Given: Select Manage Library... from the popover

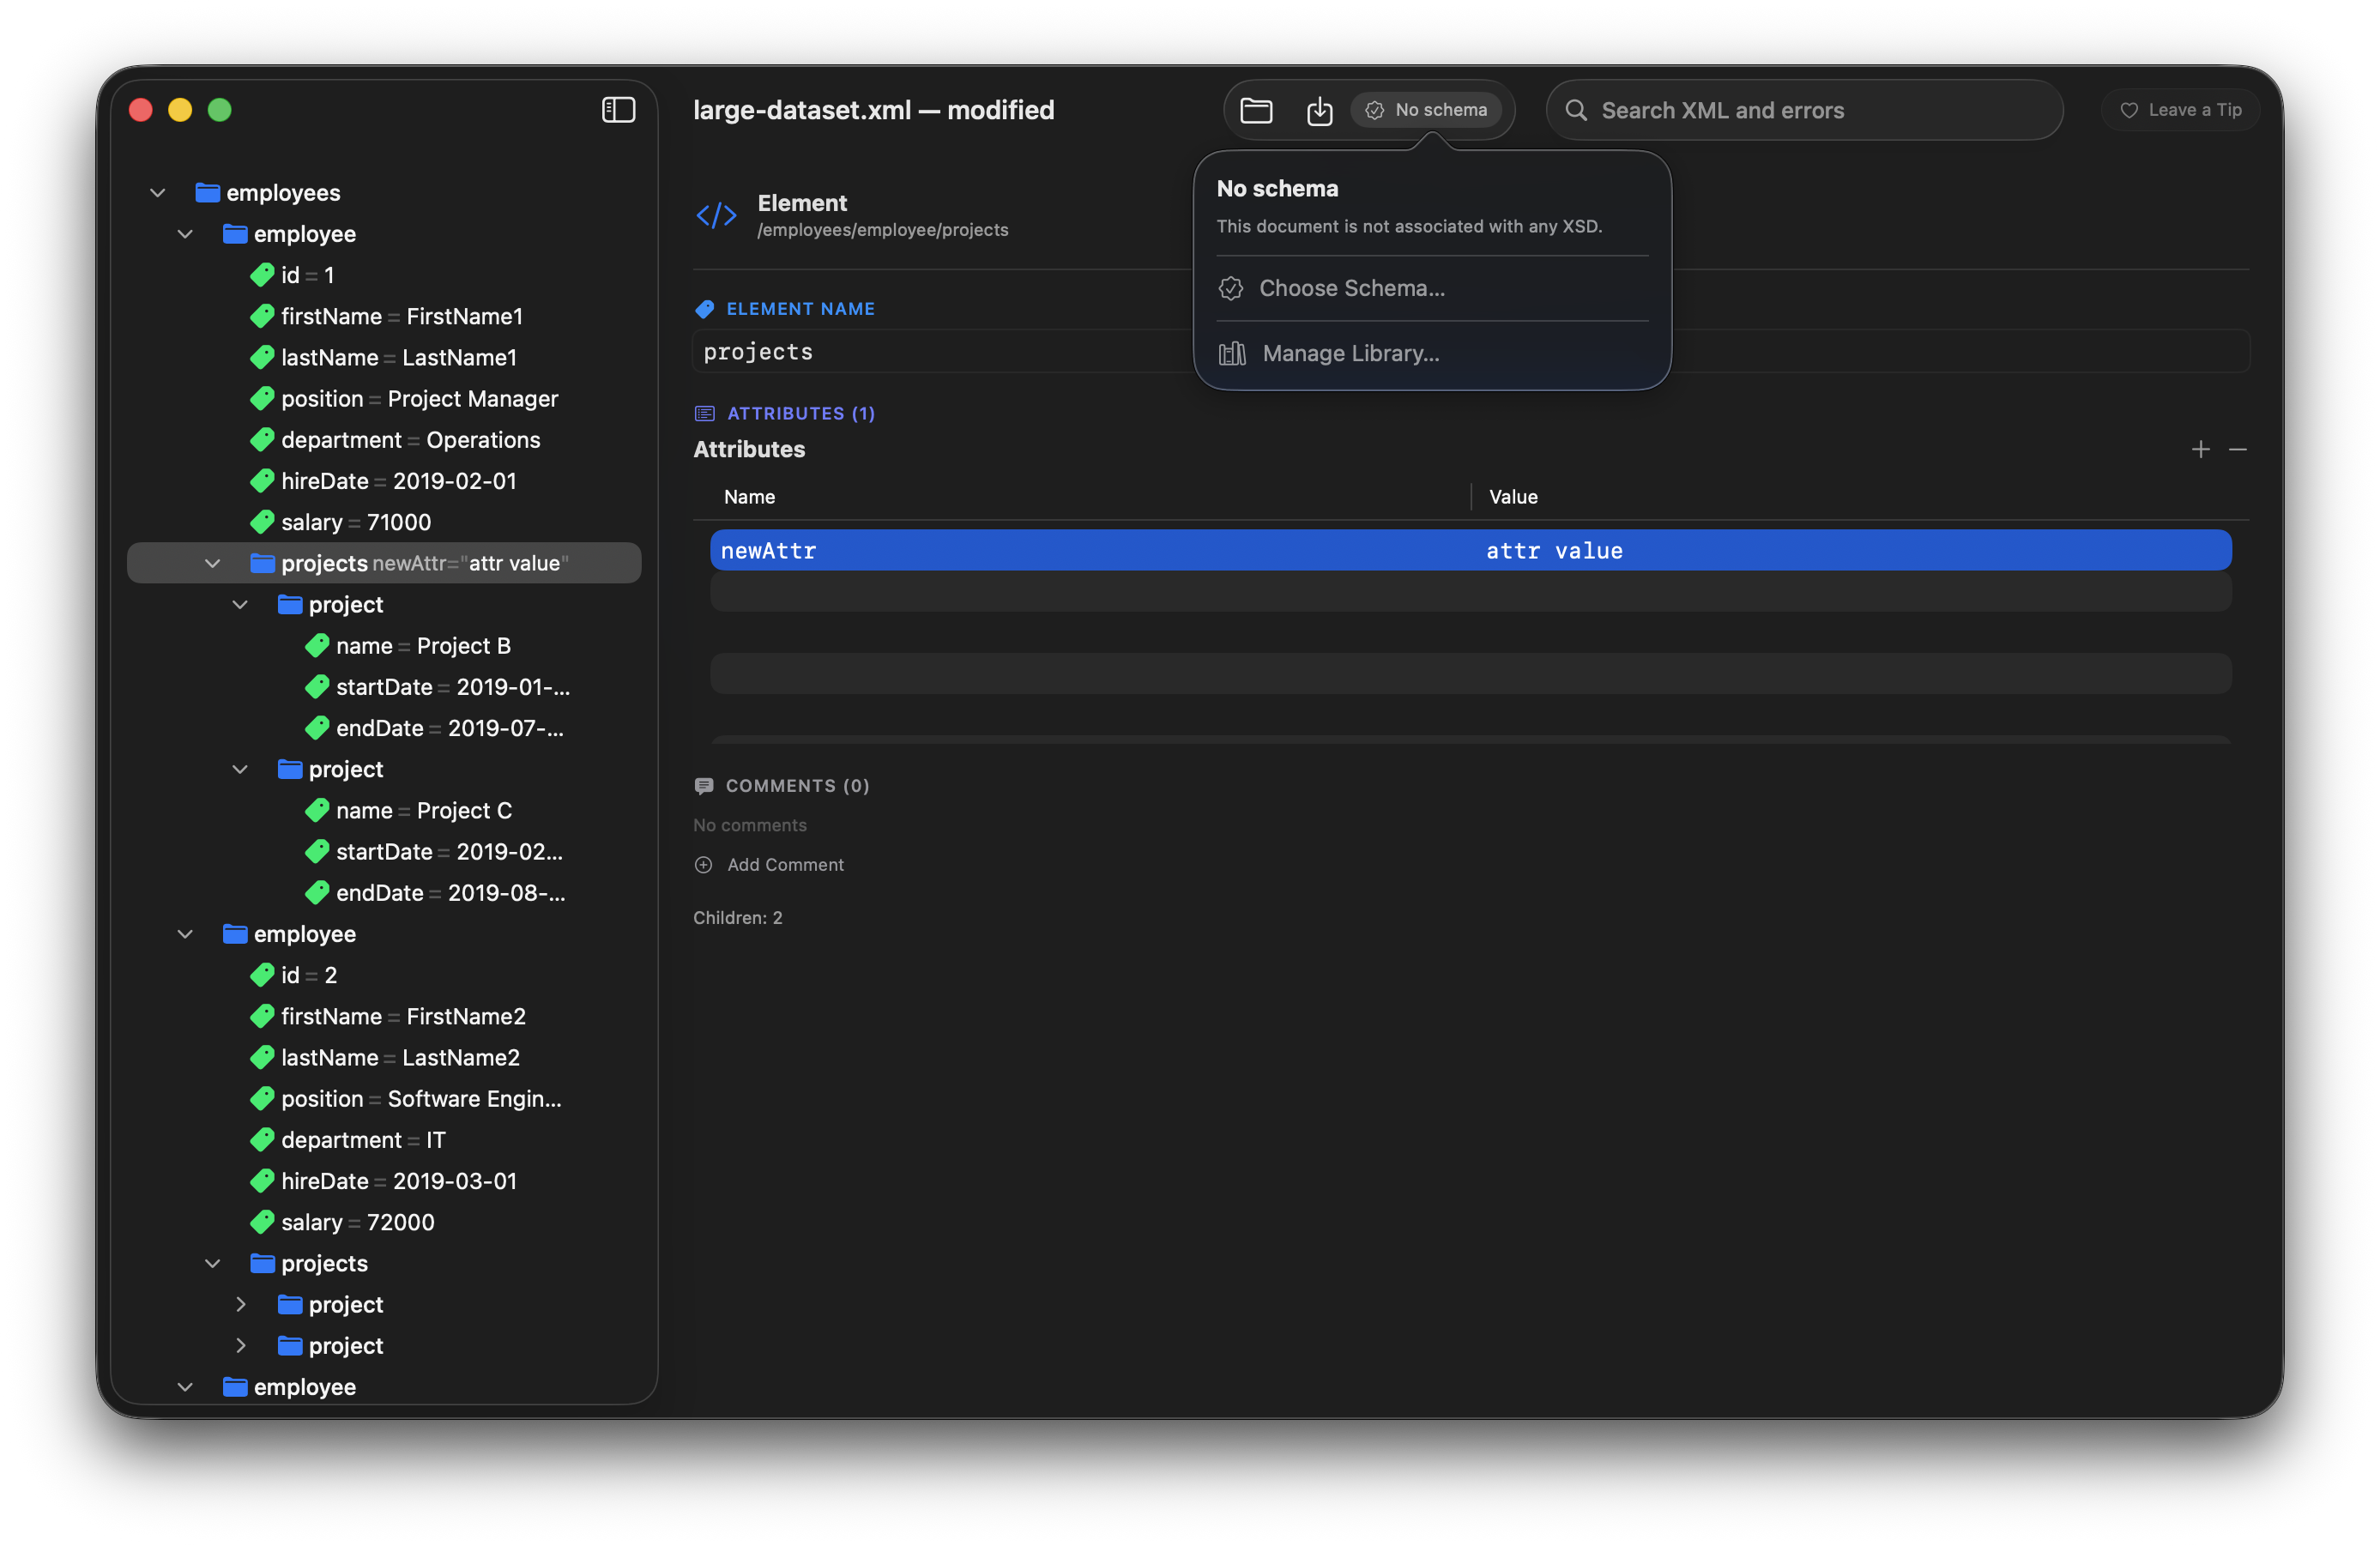Looking at the screenshot, I should [x=1432, y=353].
